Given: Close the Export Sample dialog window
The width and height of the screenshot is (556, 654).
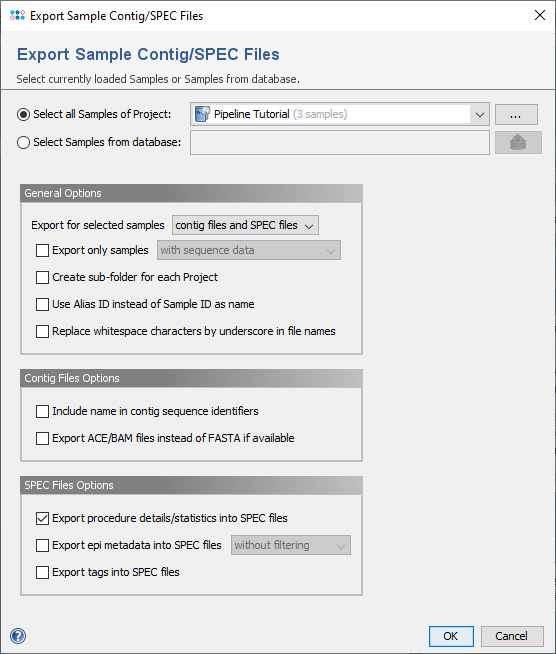Looking at the screenshot, I should pyautogui.click(x=540, y=15).
